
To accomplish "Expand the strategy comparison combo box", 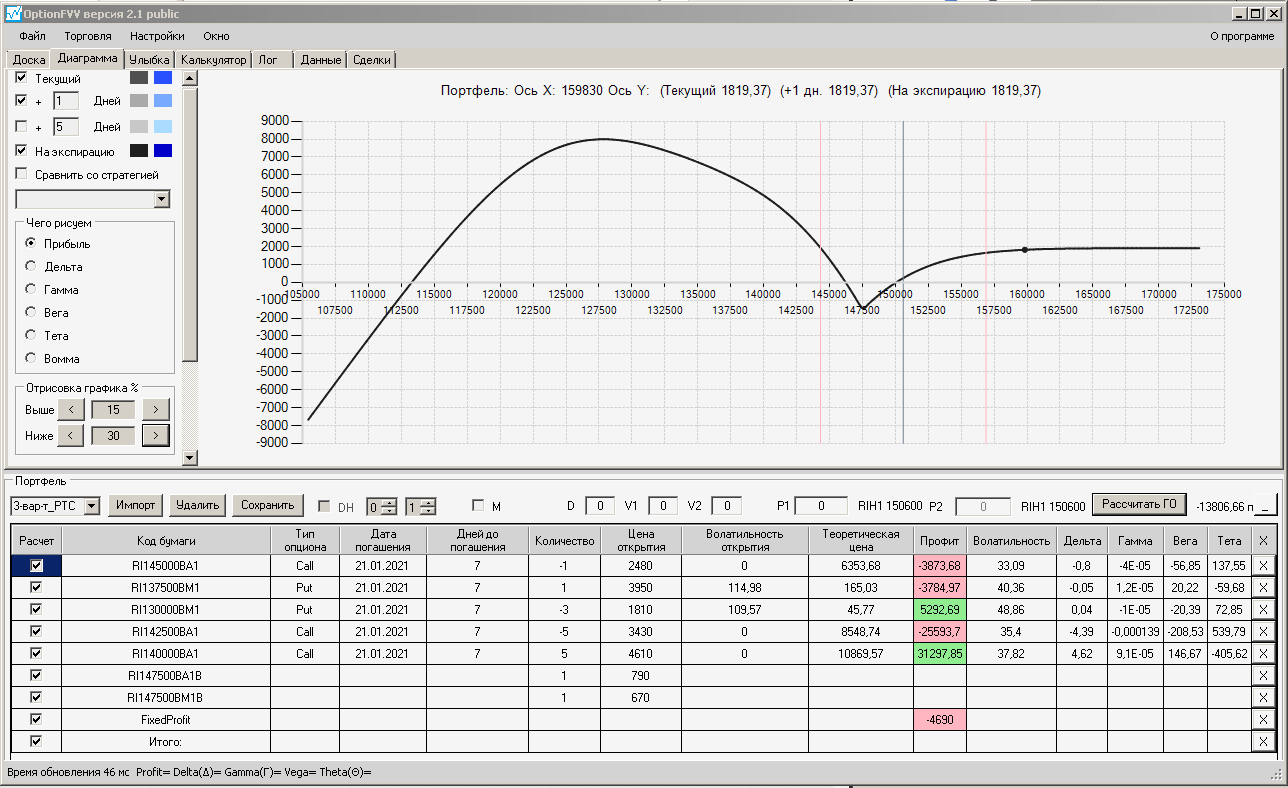I will pos(162,200).
